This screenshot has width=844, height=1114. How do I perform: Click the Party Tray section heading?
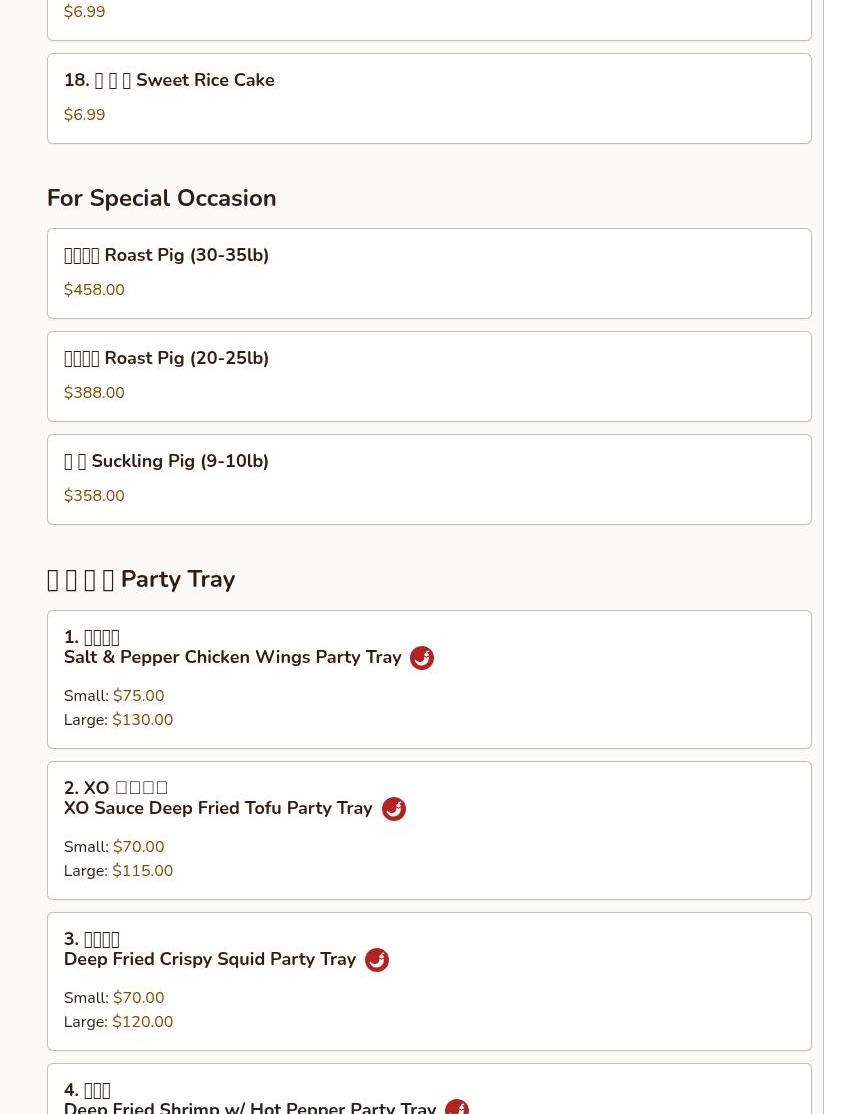pyautogui.click(x=141, y=579)
